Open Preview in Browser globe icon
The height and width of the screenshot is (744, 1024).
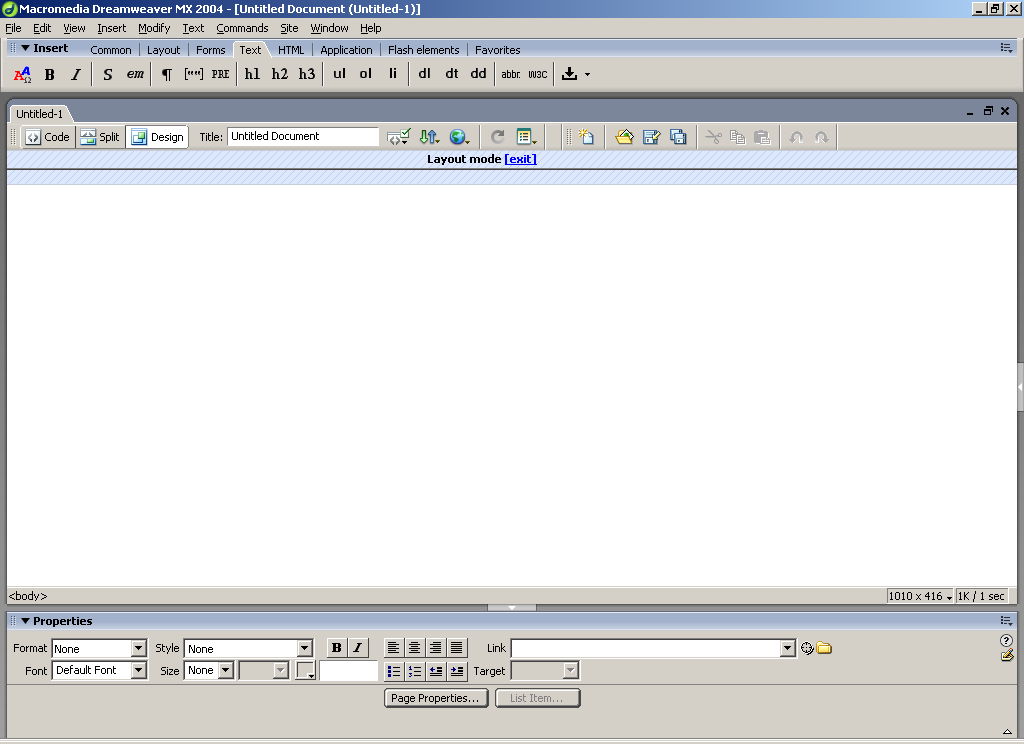[x=459, y=137]
